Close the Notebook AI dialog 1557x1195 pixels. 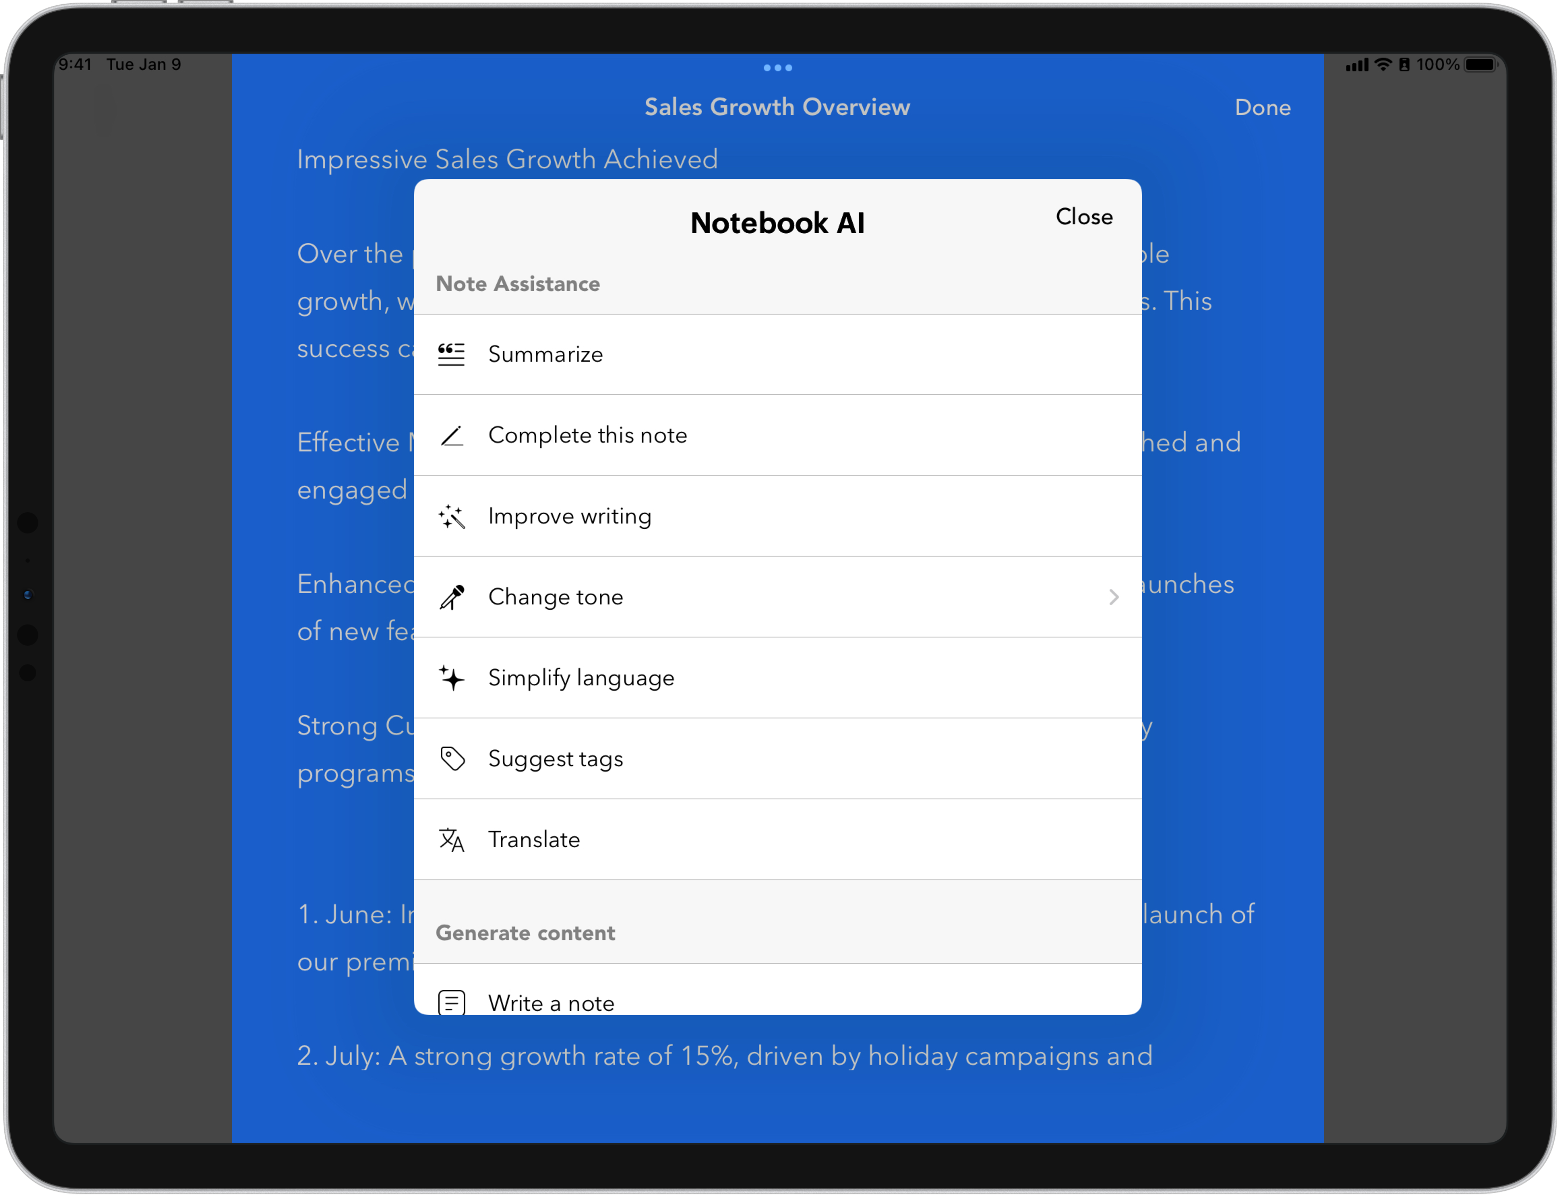pyautogui.click(x=1084, y=217)
